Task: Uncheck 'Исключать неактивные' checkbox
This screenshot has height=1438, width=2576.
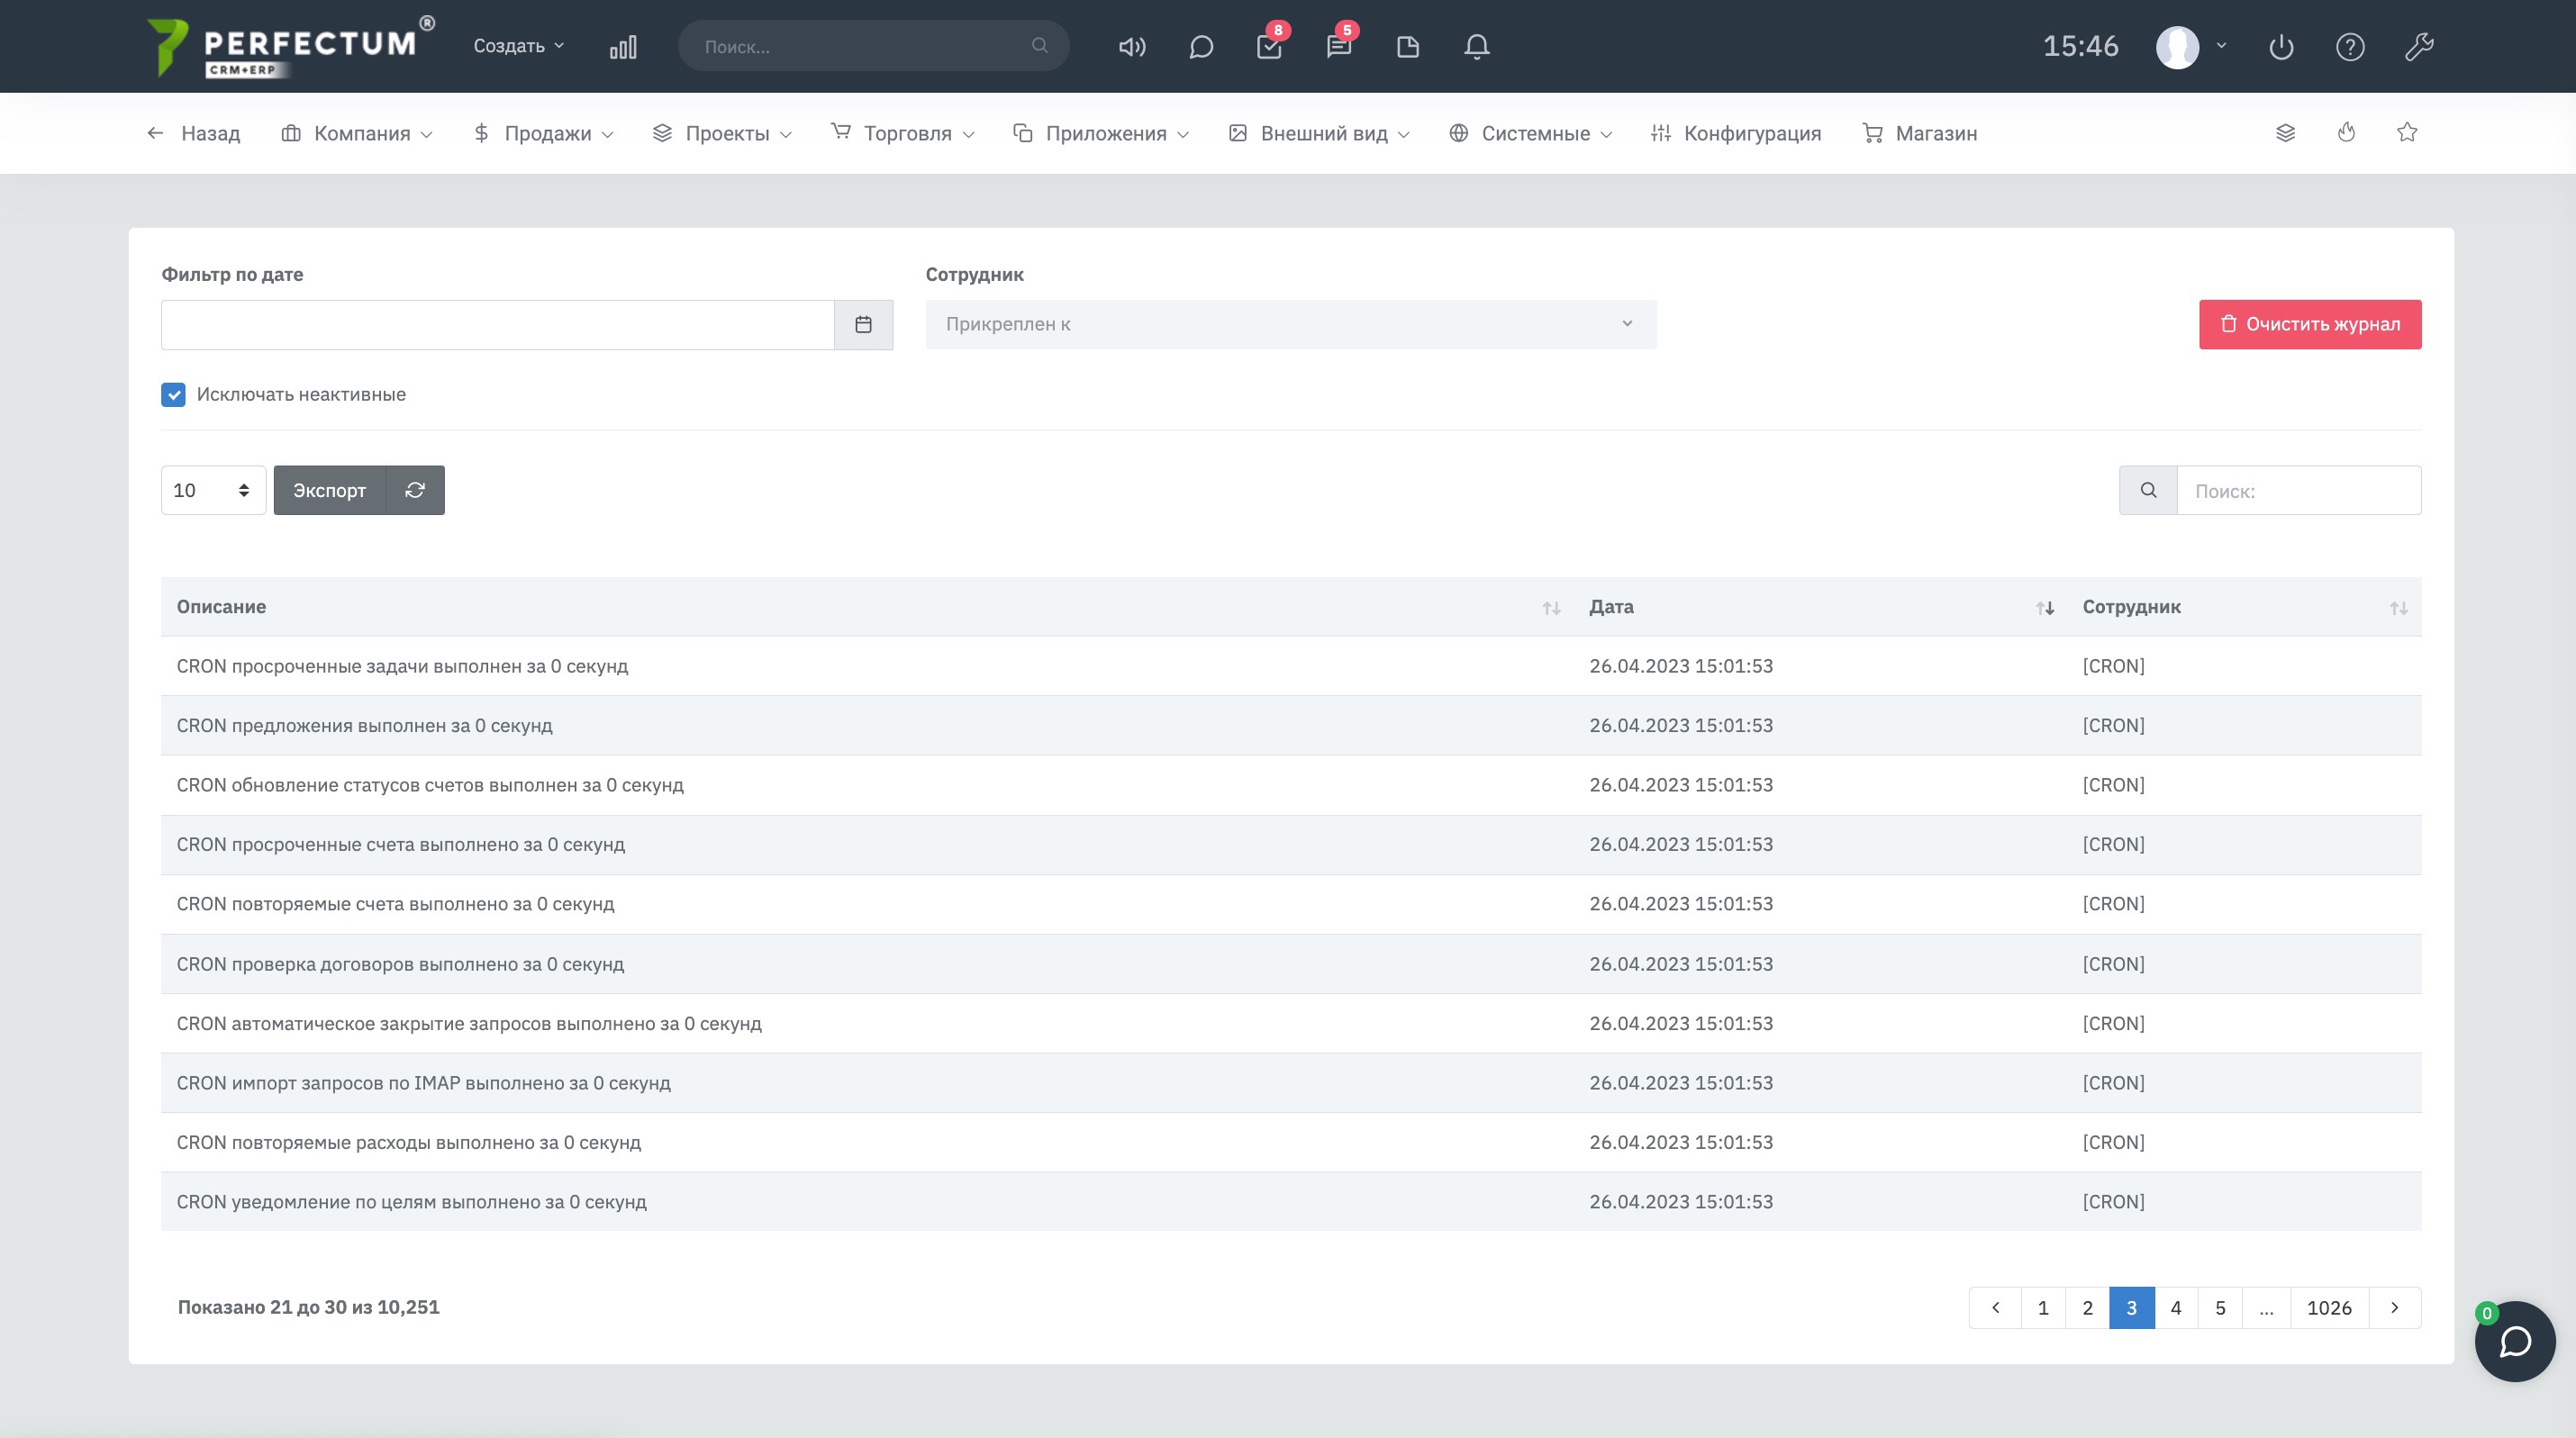Action: pyautogui.click(x=173, y=395)
